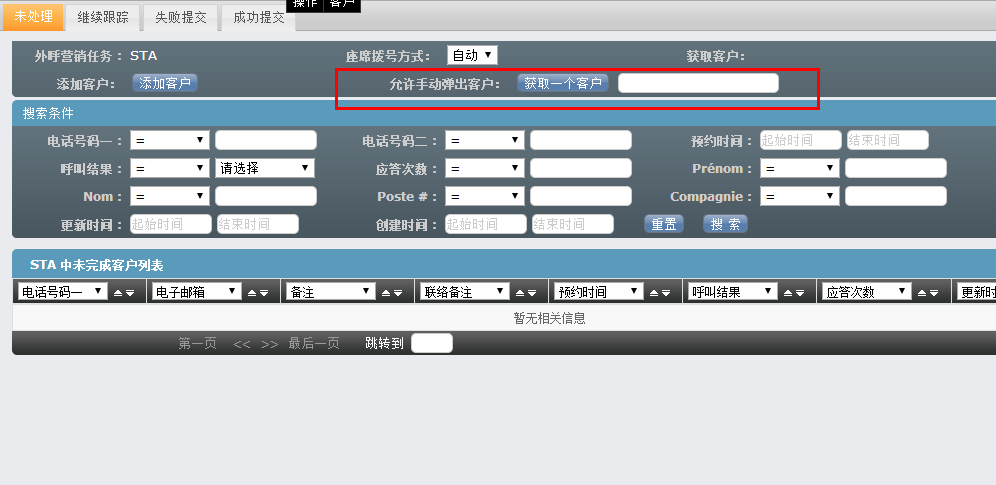Click 获取一个客户 button
996x485 pixels.
tap(562, 83)
